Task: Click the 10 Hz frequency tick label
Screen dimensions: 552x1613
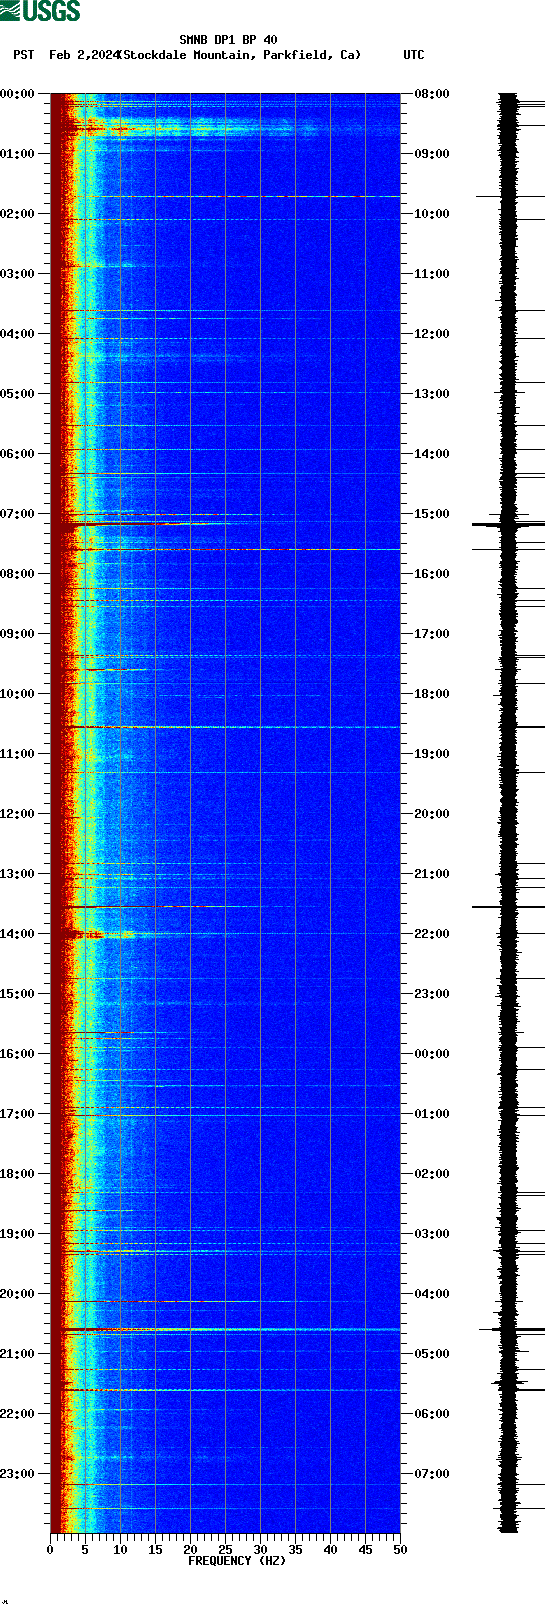Action: click(x=120, y=1550)
